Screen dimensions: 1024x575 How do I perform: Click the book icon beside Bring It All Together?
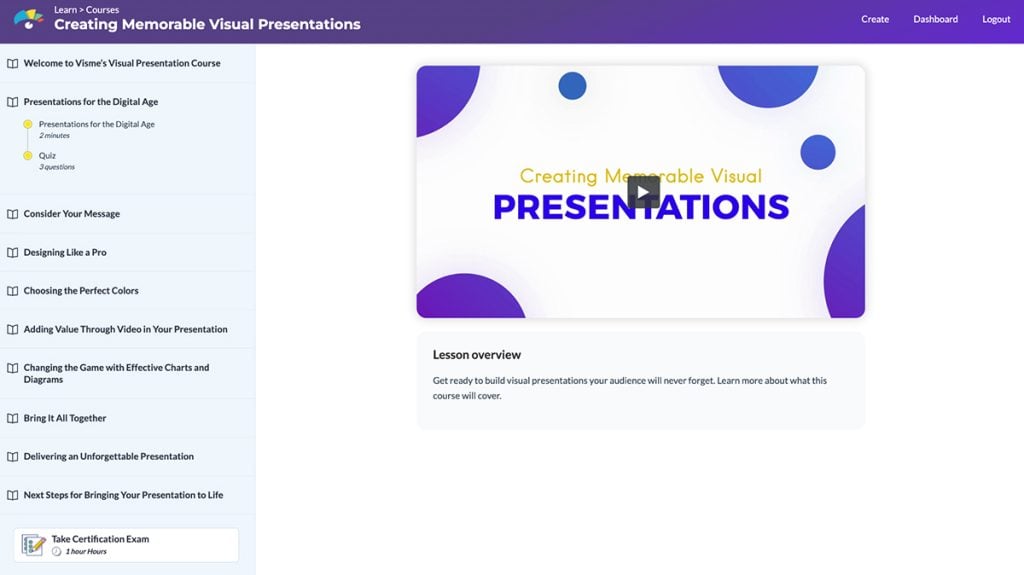click(x=12, y=419)
